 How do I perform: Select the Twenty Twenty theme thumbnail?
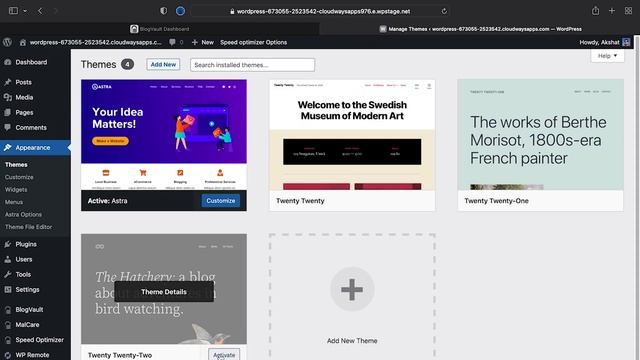tap(352, 135)
